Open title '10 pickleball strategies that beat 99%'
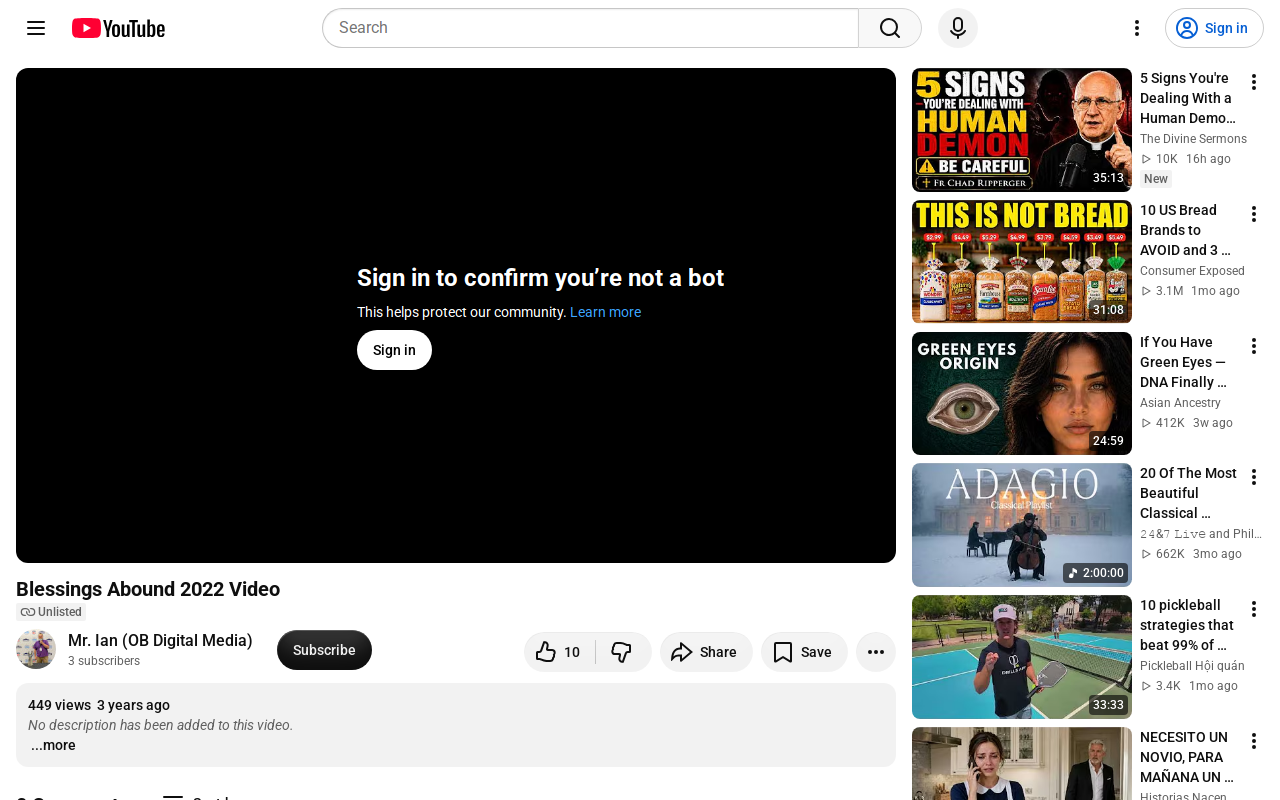 1187,625
